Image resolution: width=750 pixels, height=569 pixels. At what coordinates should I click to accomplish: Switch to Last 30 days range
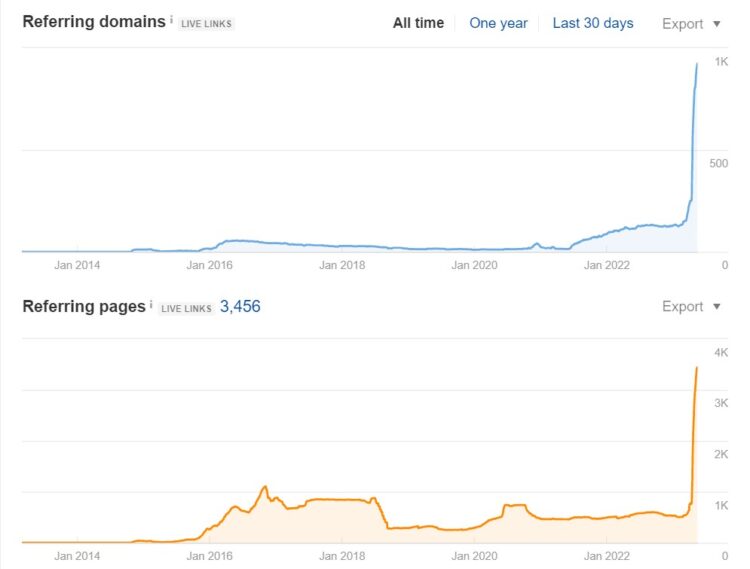tap(593, 23)
